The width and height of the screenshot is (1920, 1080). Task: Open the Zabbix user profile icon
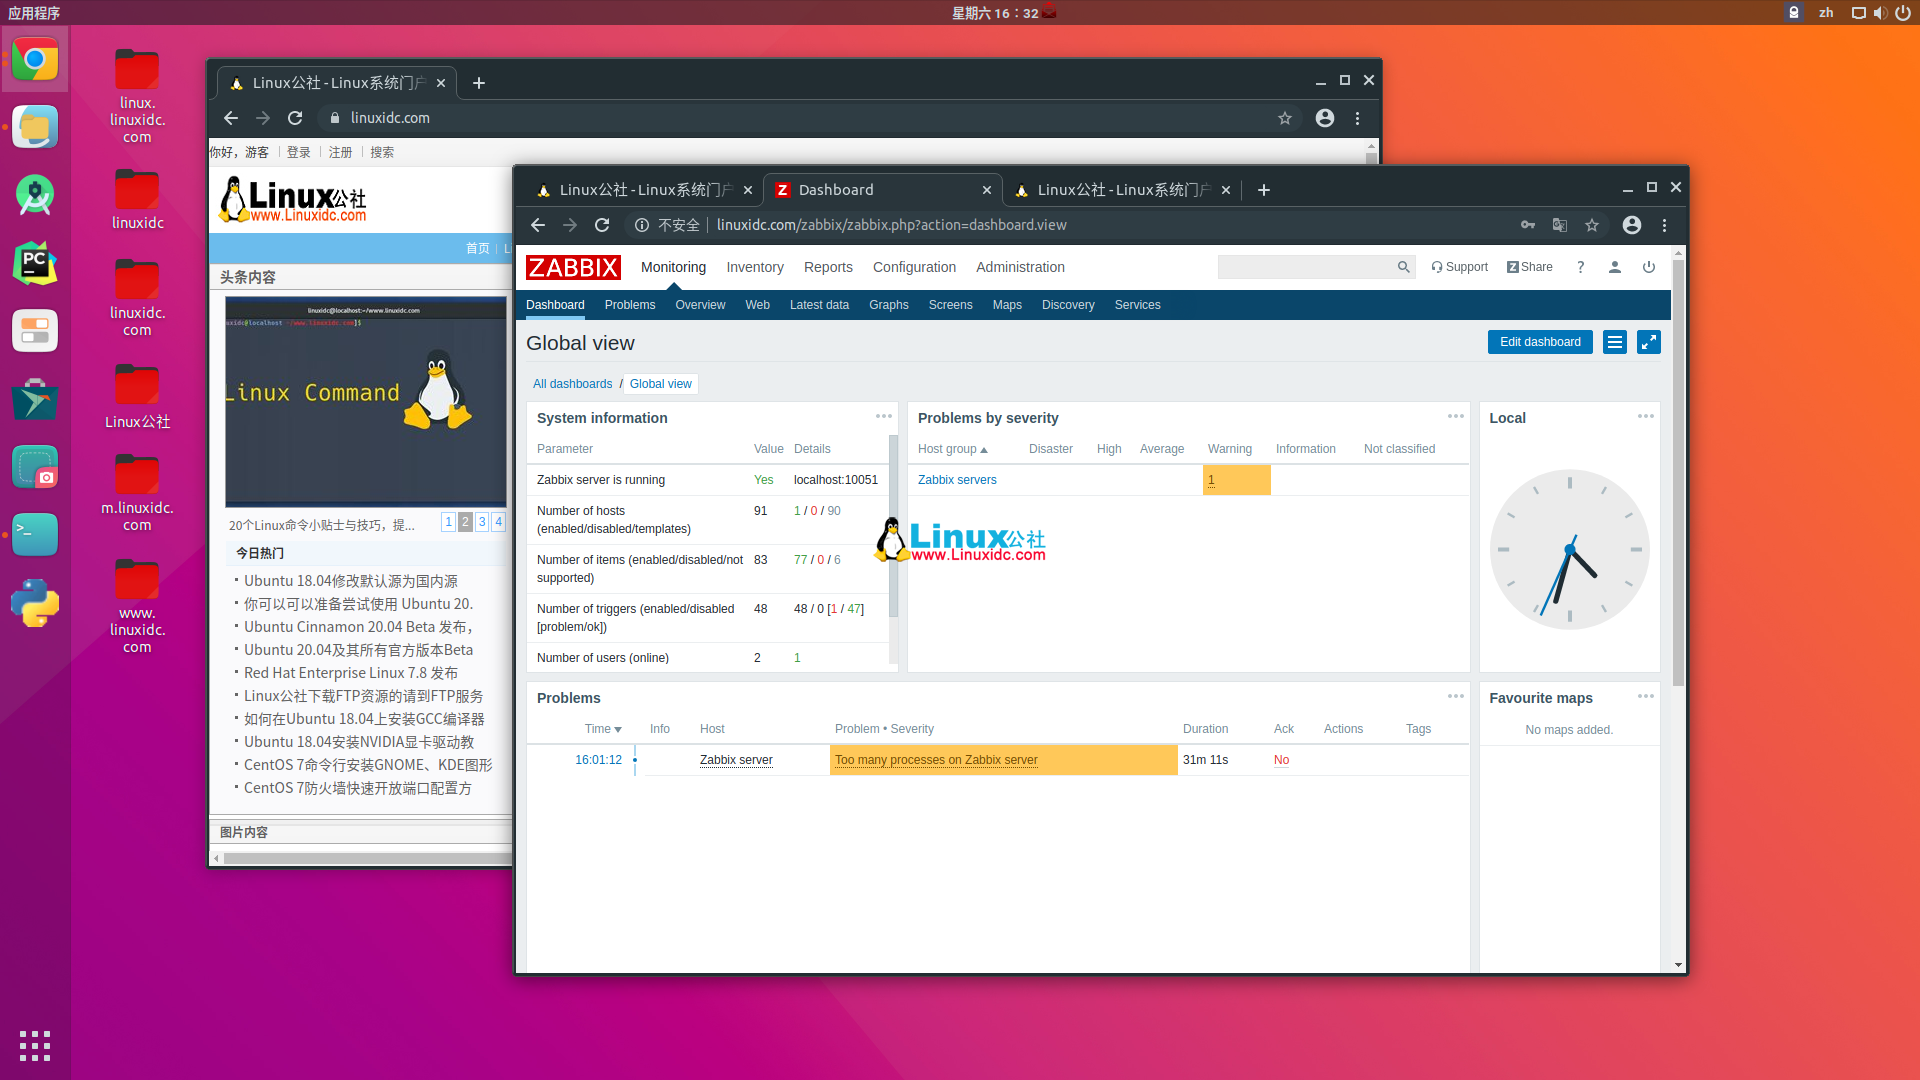pos(1614,267)
